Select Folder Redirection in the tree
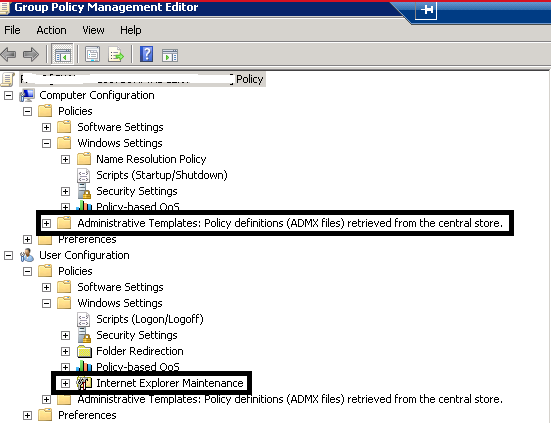Viewport: 551px width, 423px height. tap(140, 351)
